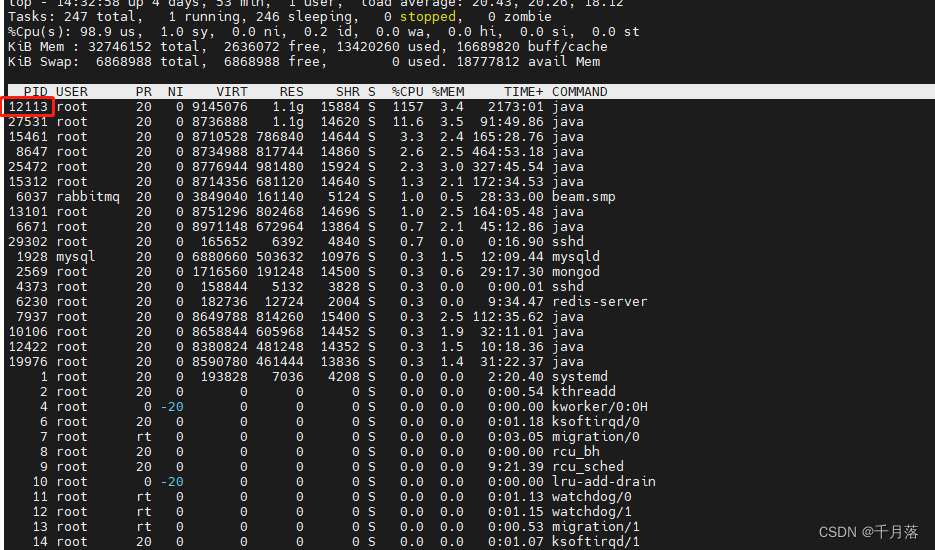
Task: Click the %MEM column header
Action: (x=448, y=92)
